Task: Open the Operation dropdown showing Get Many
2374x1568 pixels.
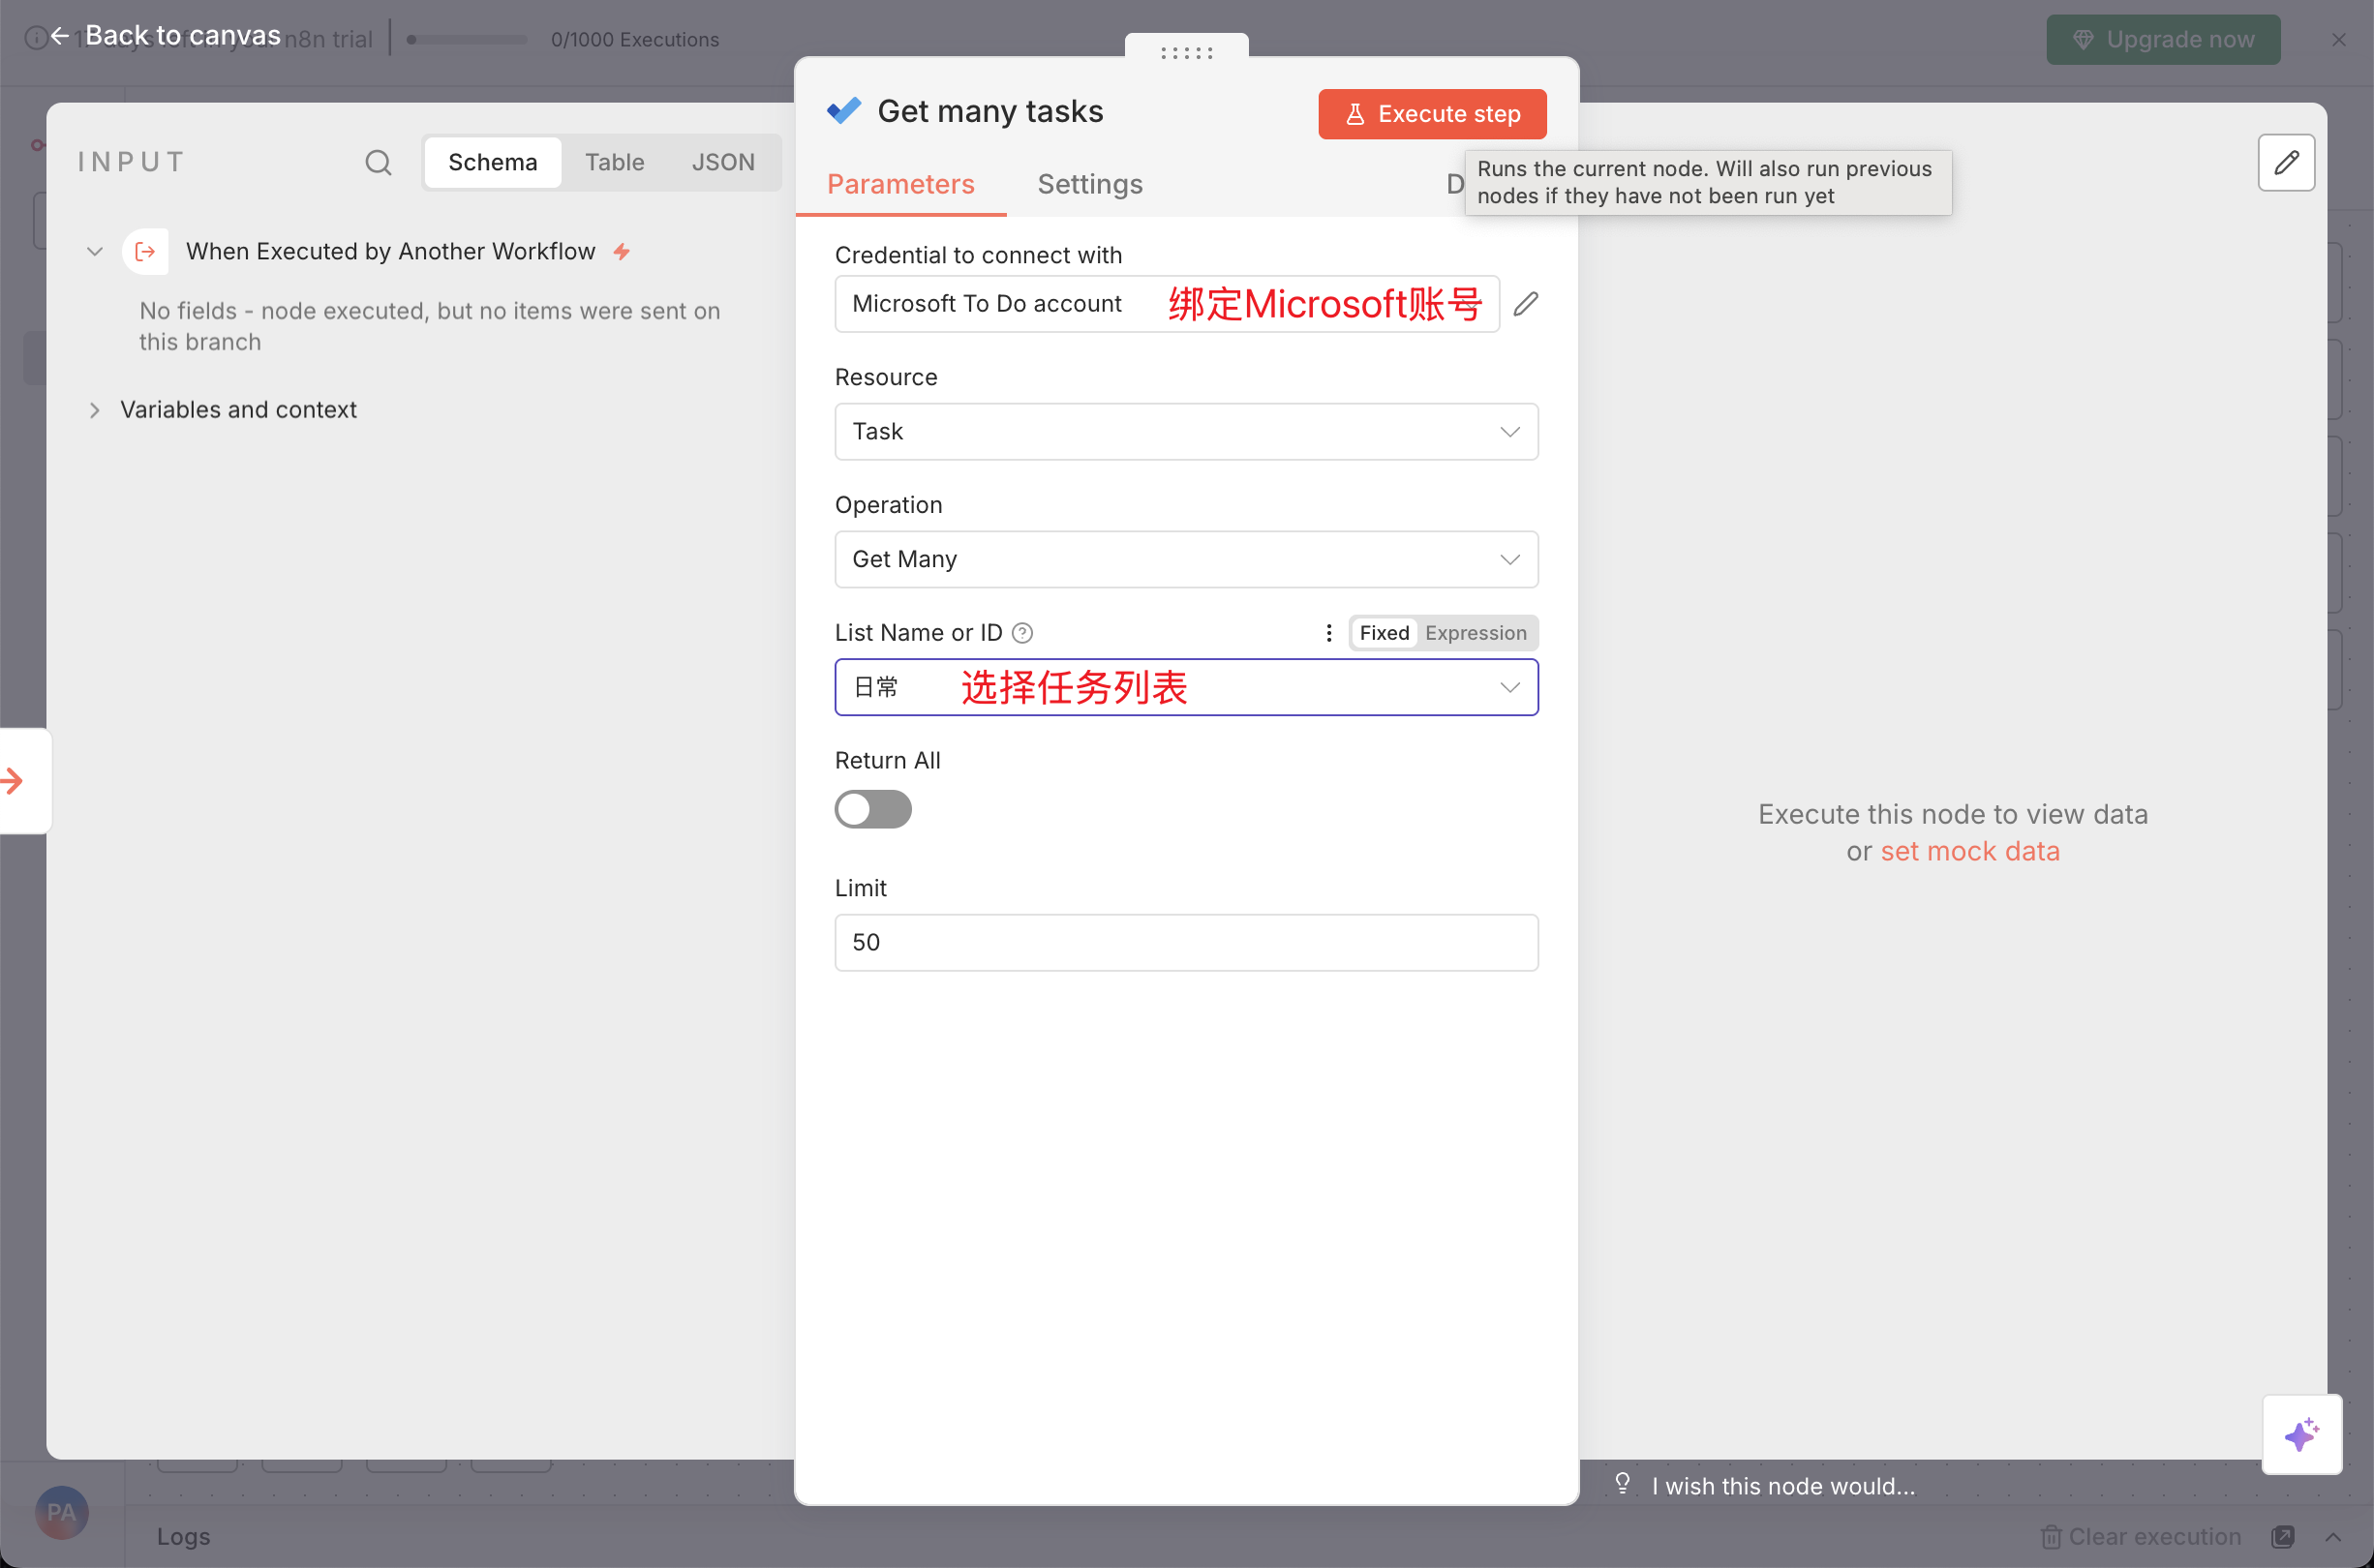Action: (1186, 560)
